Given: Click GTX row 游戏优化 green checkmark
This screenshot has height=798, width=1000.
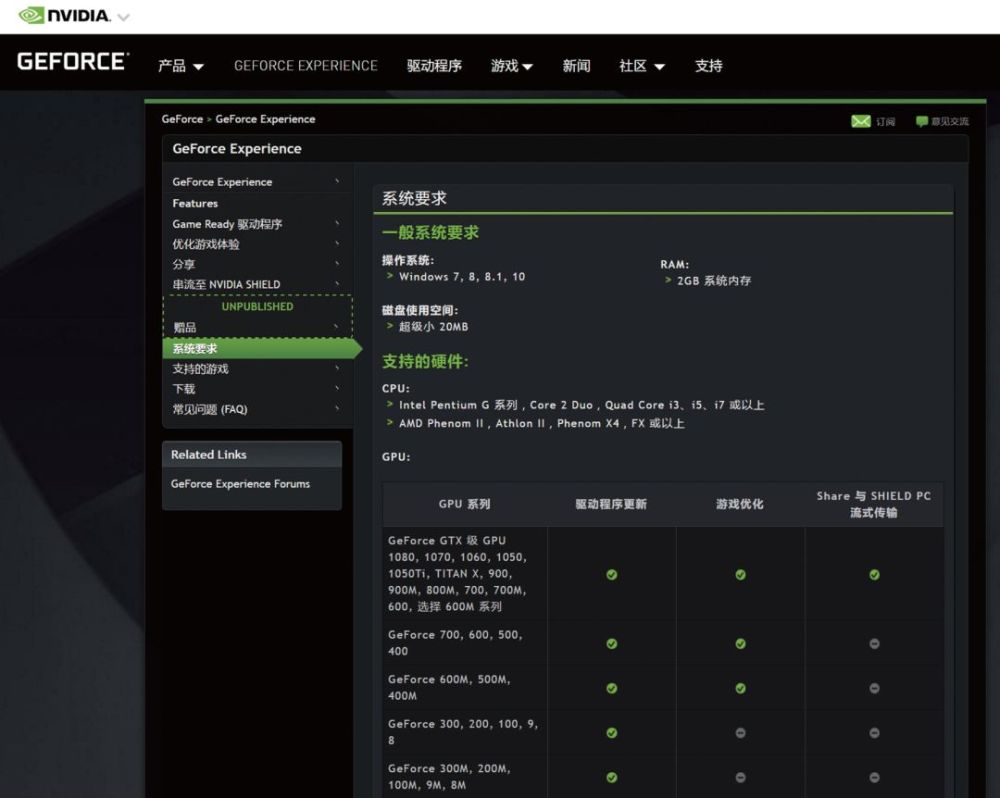Looking at the screenshot, I should coord(740,575).
